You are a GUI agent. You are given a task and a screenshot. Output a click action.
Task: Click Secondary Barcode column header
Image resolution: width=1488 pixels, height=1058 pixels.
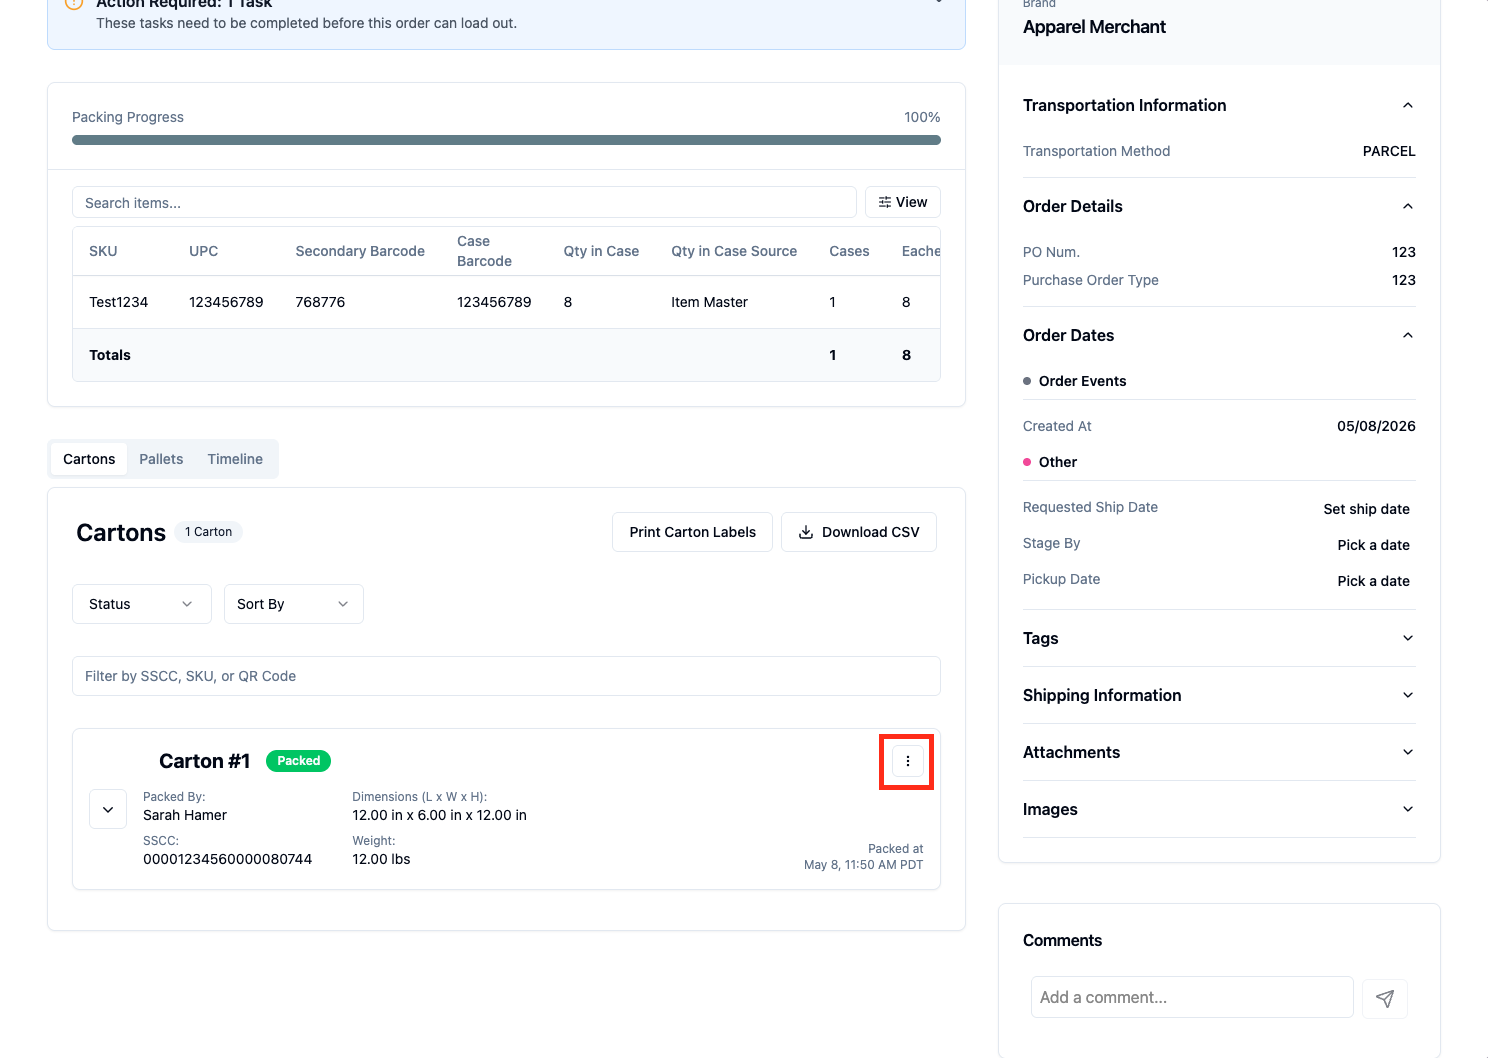coord(360,251)
